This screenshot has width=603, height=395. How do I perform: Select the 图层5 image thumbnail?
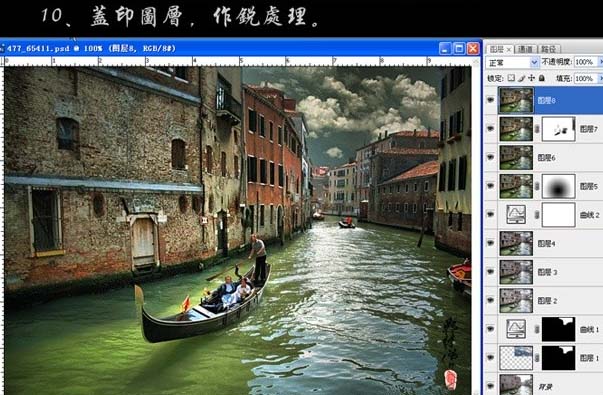pos(516,186)
